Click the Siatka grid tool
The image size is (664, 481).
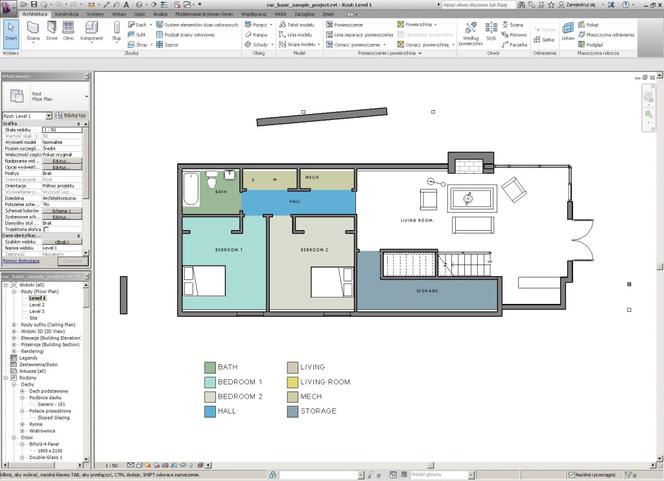click(x=544, y=39)
